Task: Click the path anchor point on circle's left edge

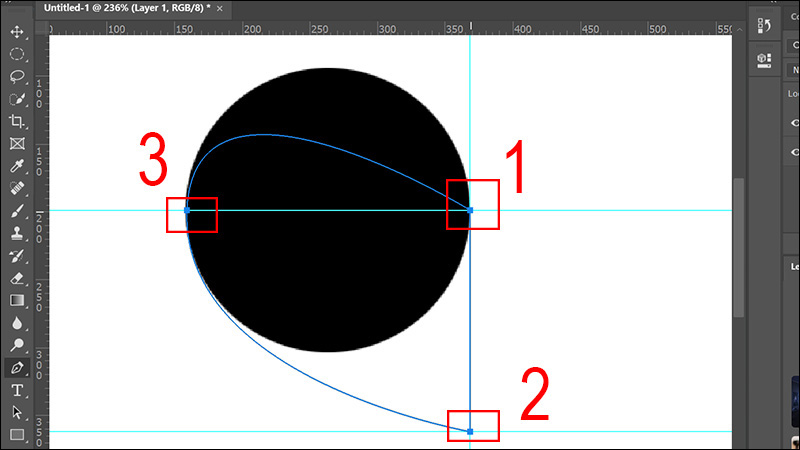Action: click(x=187, y=210)
